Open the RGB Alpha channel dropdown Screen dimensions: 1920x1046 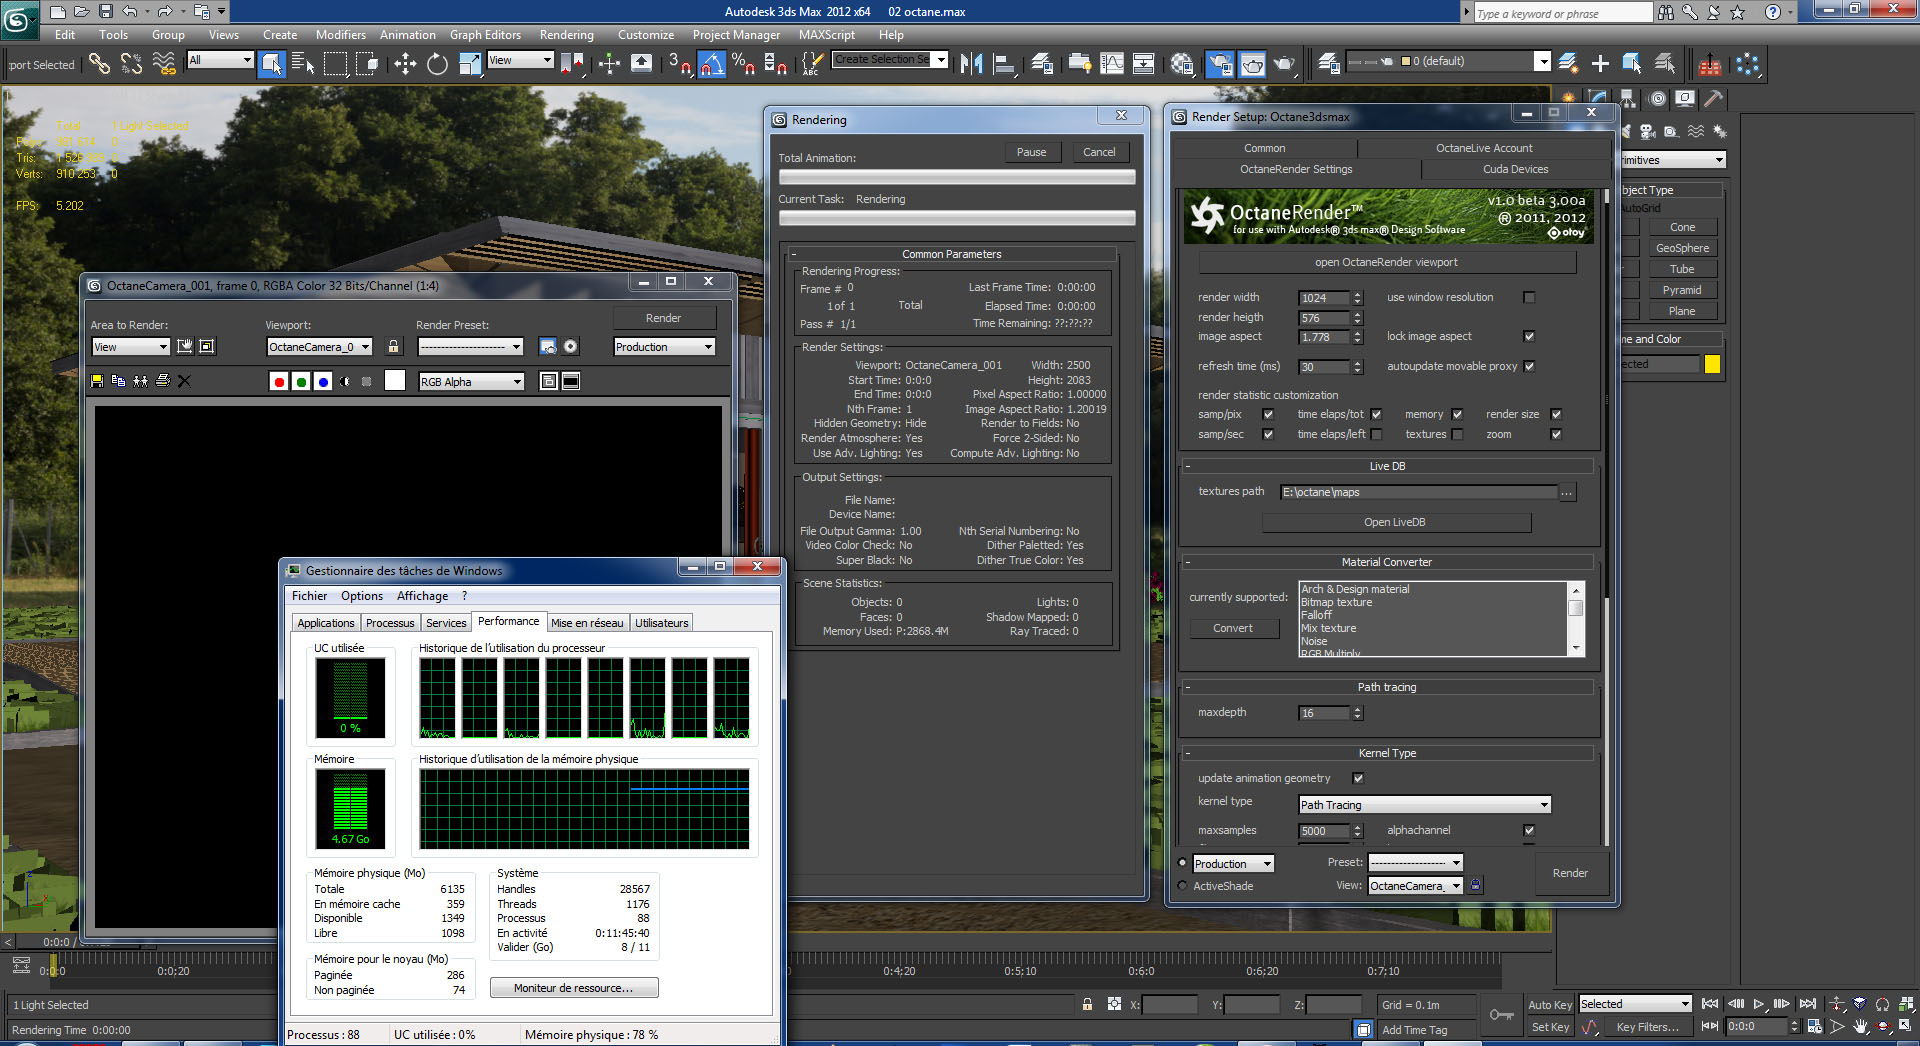(472, 382)
